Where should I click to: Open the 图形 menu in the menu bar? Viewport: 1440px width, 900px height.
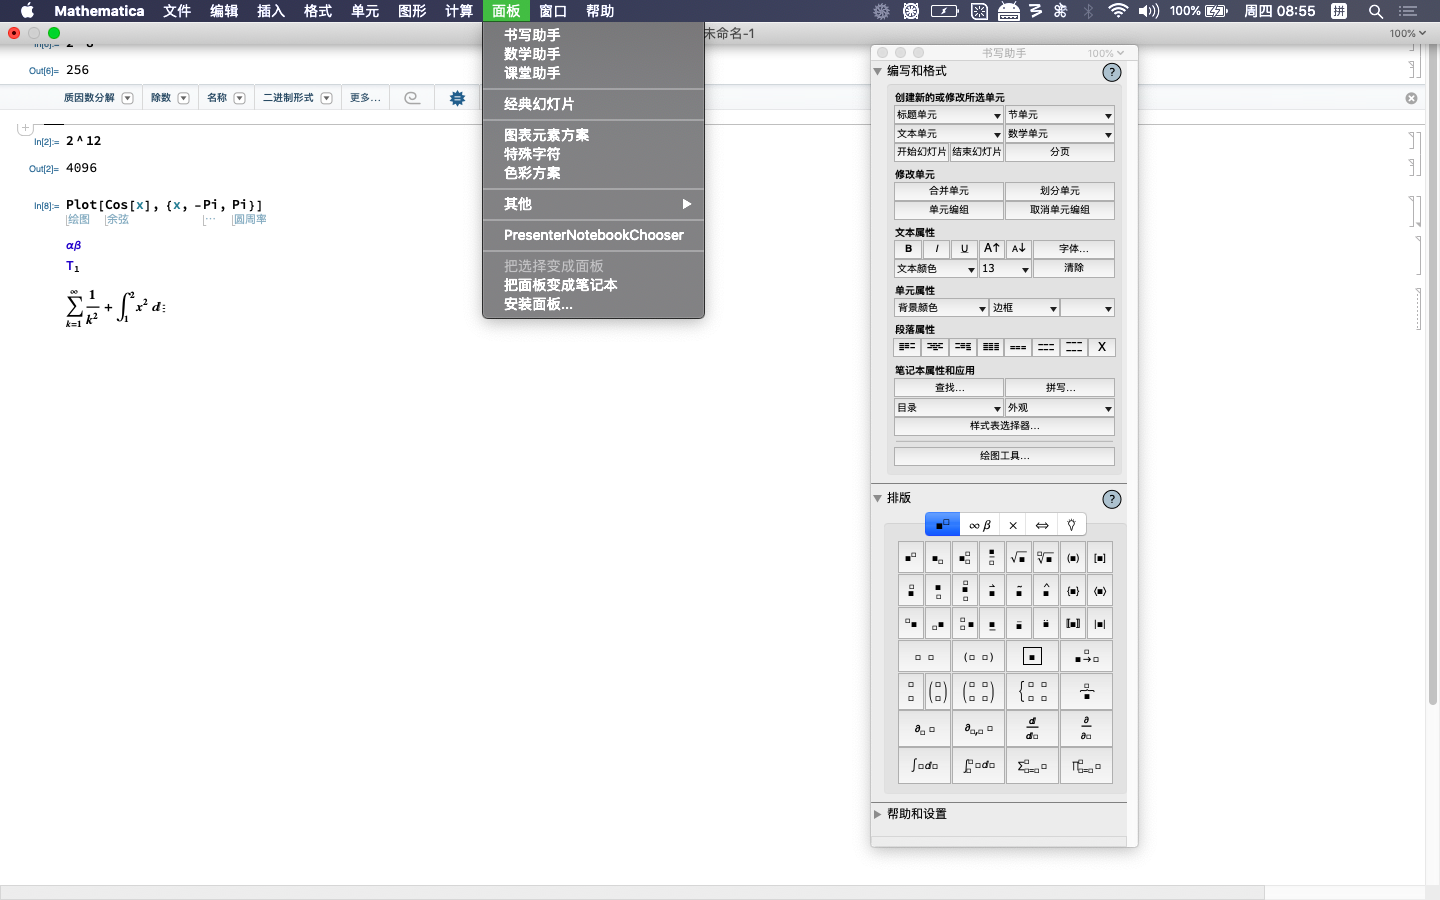pos(411,11)
